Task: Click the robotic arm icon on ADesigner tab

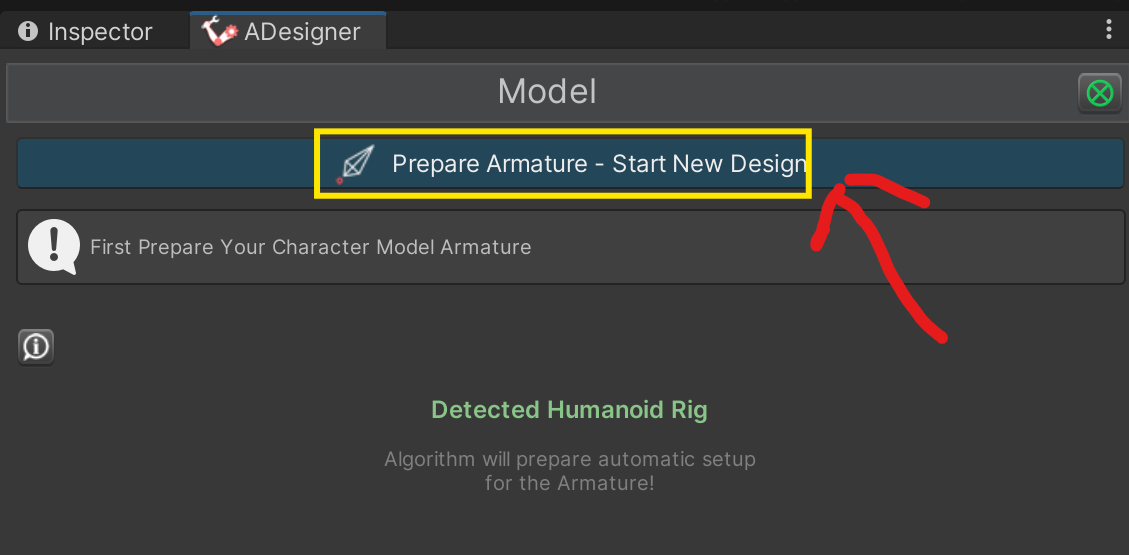Action: (220, 32)
